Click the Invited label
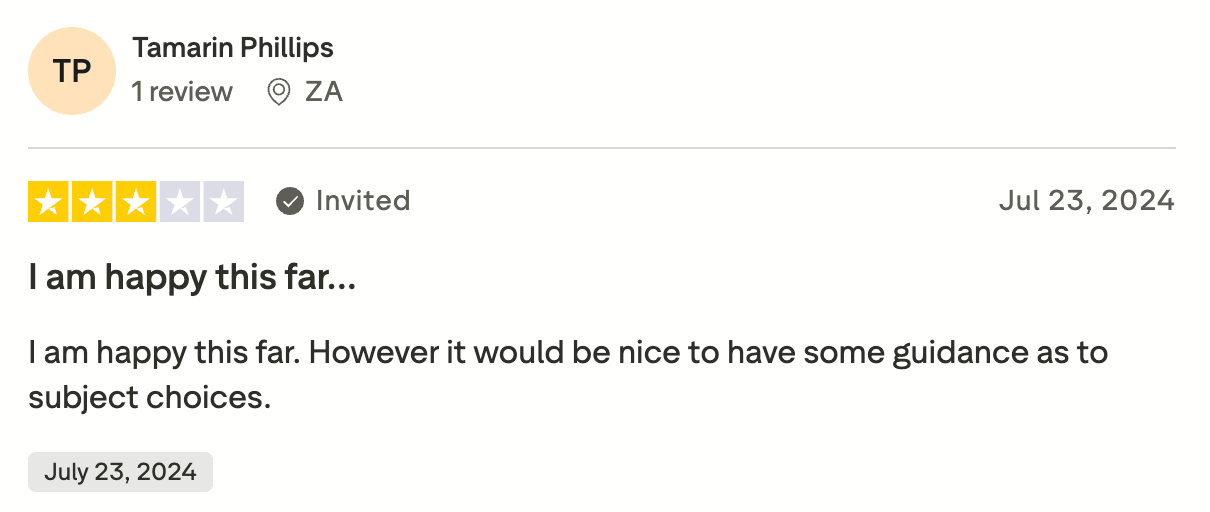1210x512 pixels. pyautogui.click(x=363, y=201)
